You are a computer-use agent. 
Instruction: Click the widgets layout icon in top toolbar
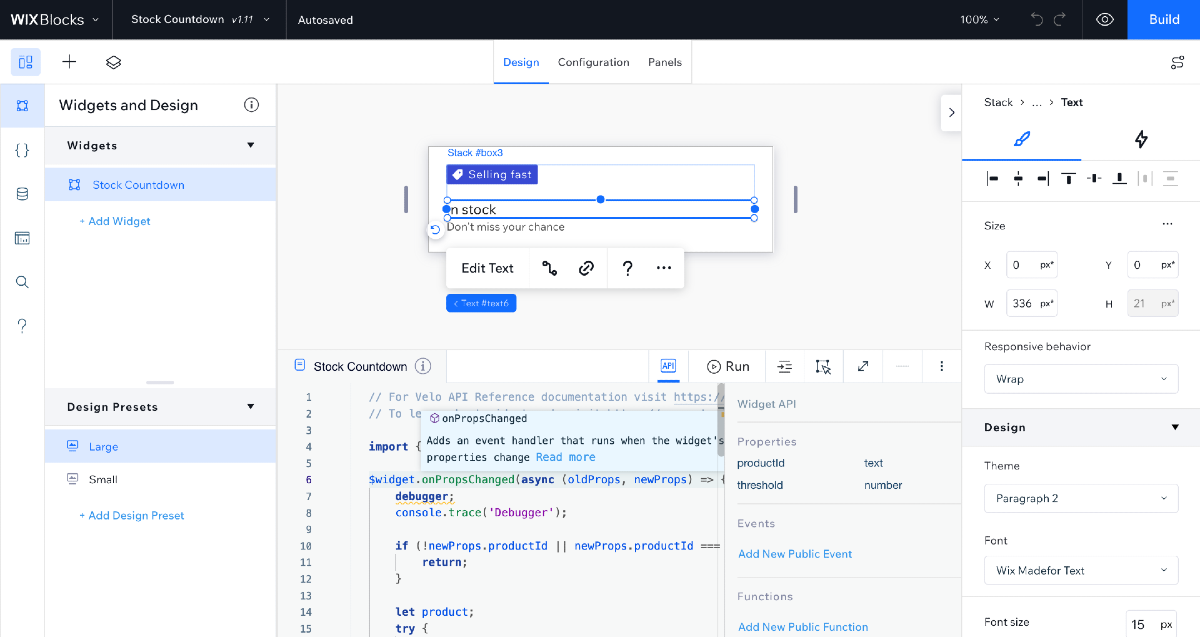pos(26,62)
